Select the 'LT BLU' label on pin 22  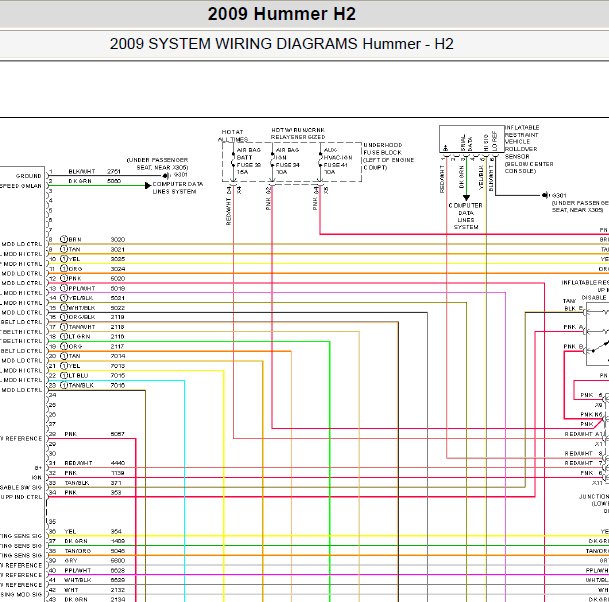pos(78,376)
